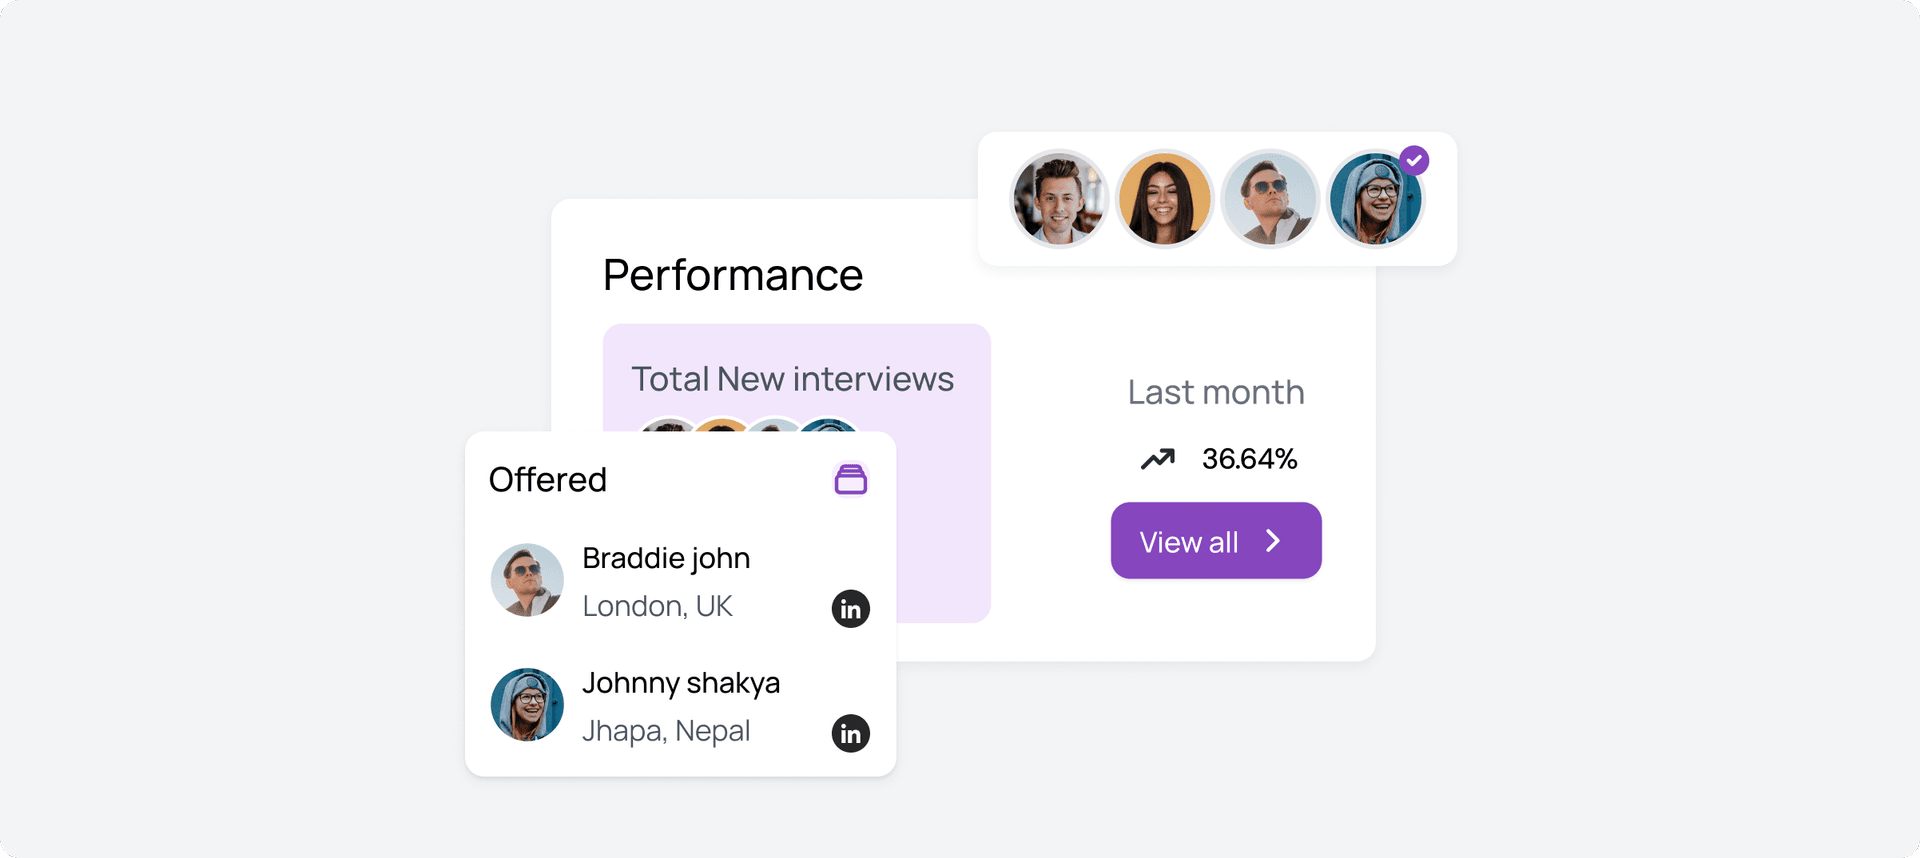The image size is (1920, 858).
Task: Expand the Offered list
Action: [x=548, y=480]
